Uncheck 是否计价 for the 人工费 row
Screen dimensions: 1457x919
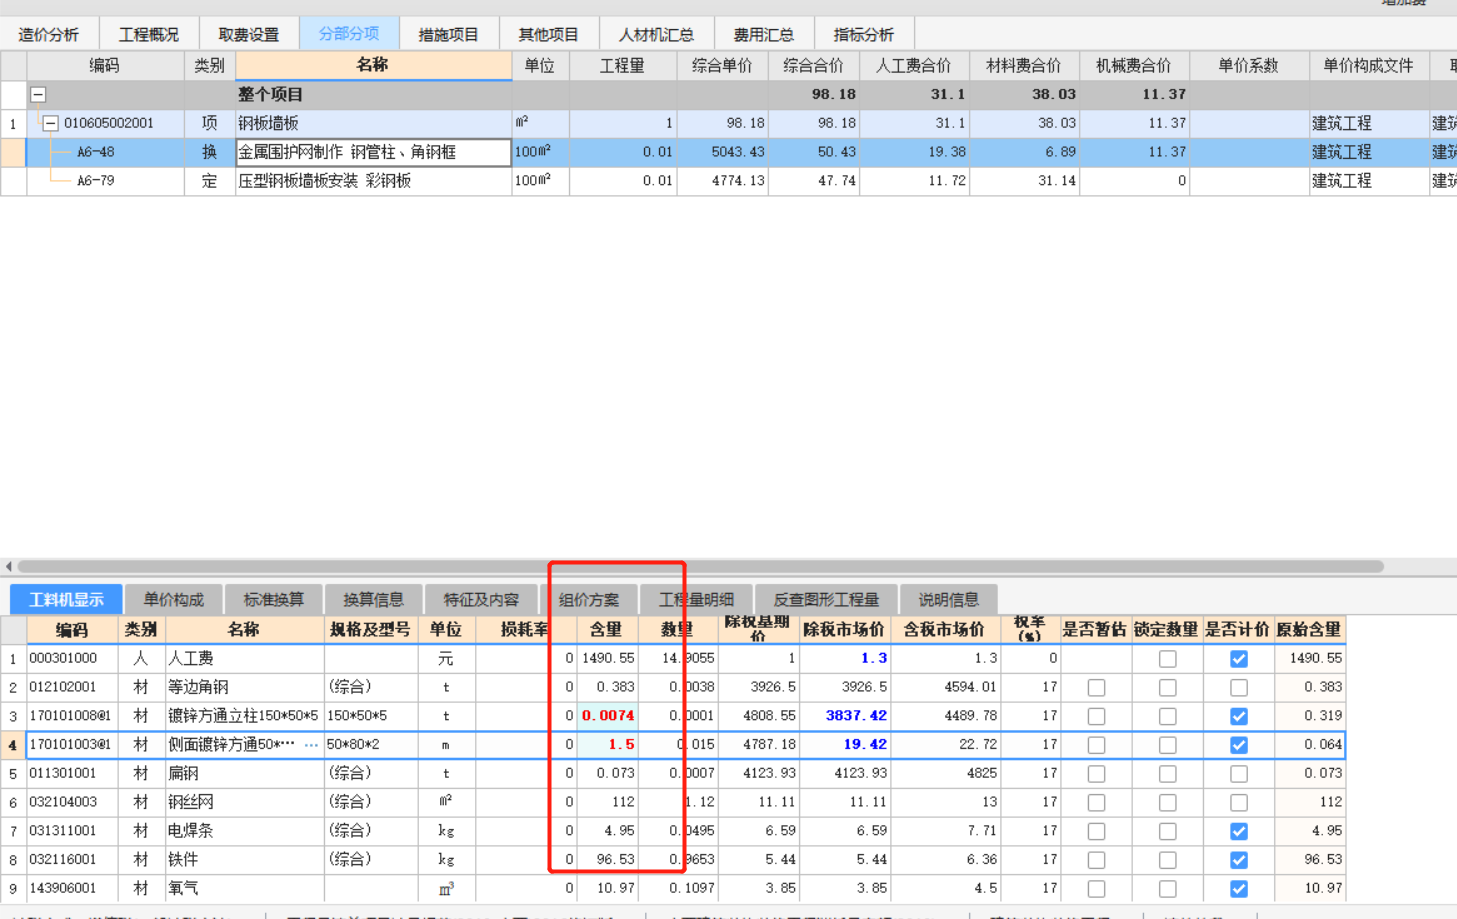(x=1239, y=659)
